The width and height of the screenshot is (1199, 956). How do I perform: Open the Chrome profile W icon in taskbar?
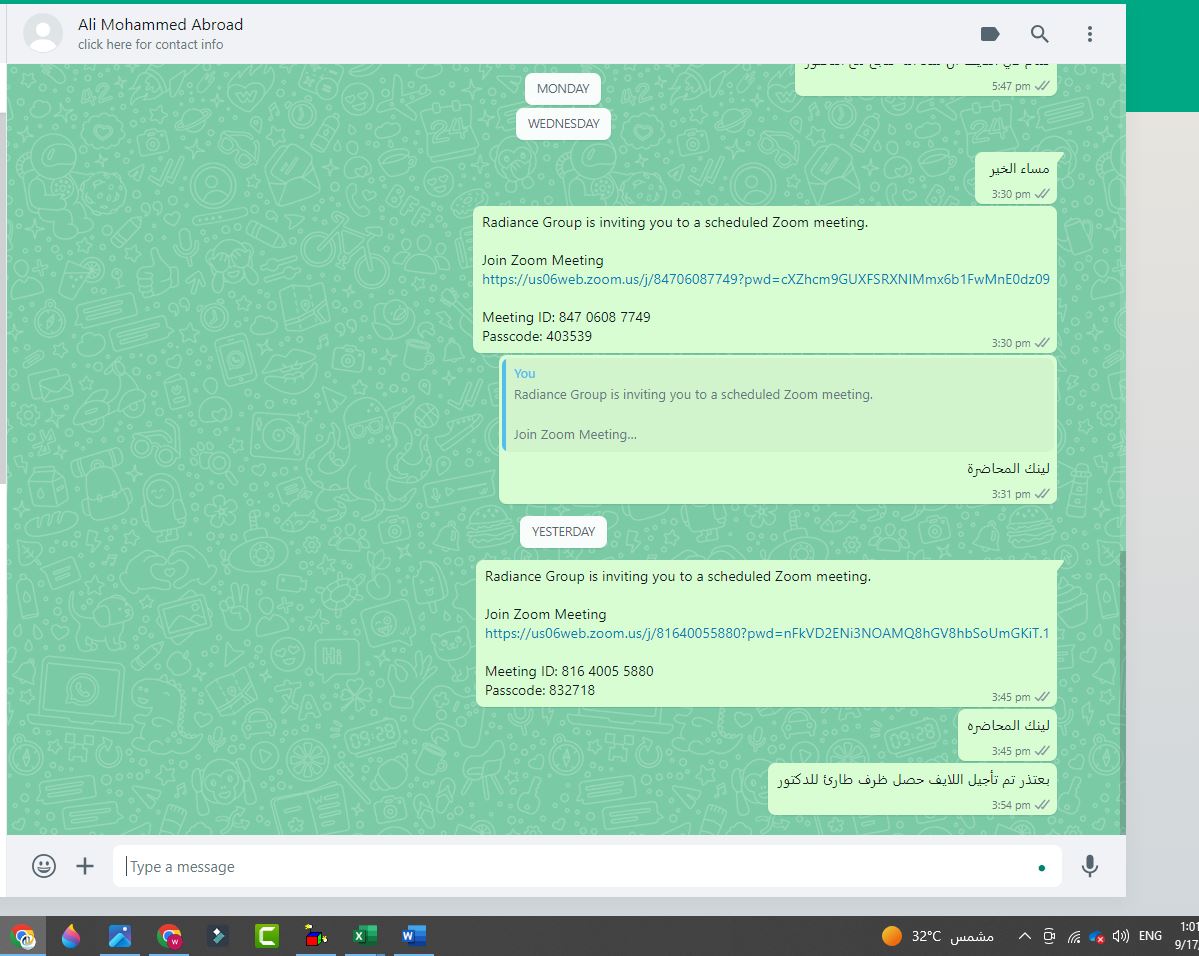click(169, 936)
